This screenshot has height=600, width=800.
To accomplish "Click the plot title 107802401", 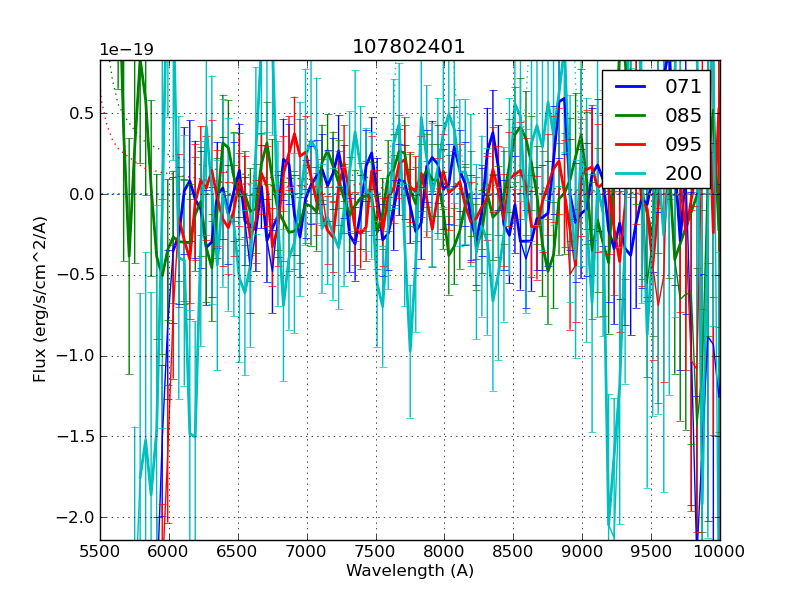I will pyautogui.click(x=409, y=47).
